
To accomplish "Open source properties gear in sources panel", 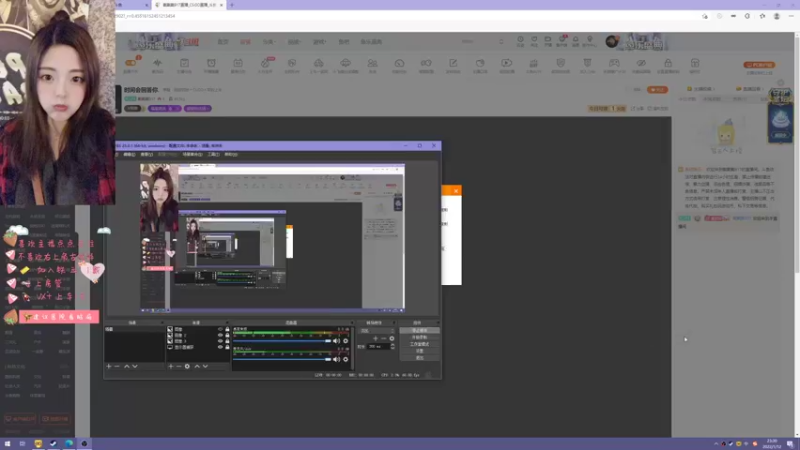I will click(187, 366).
